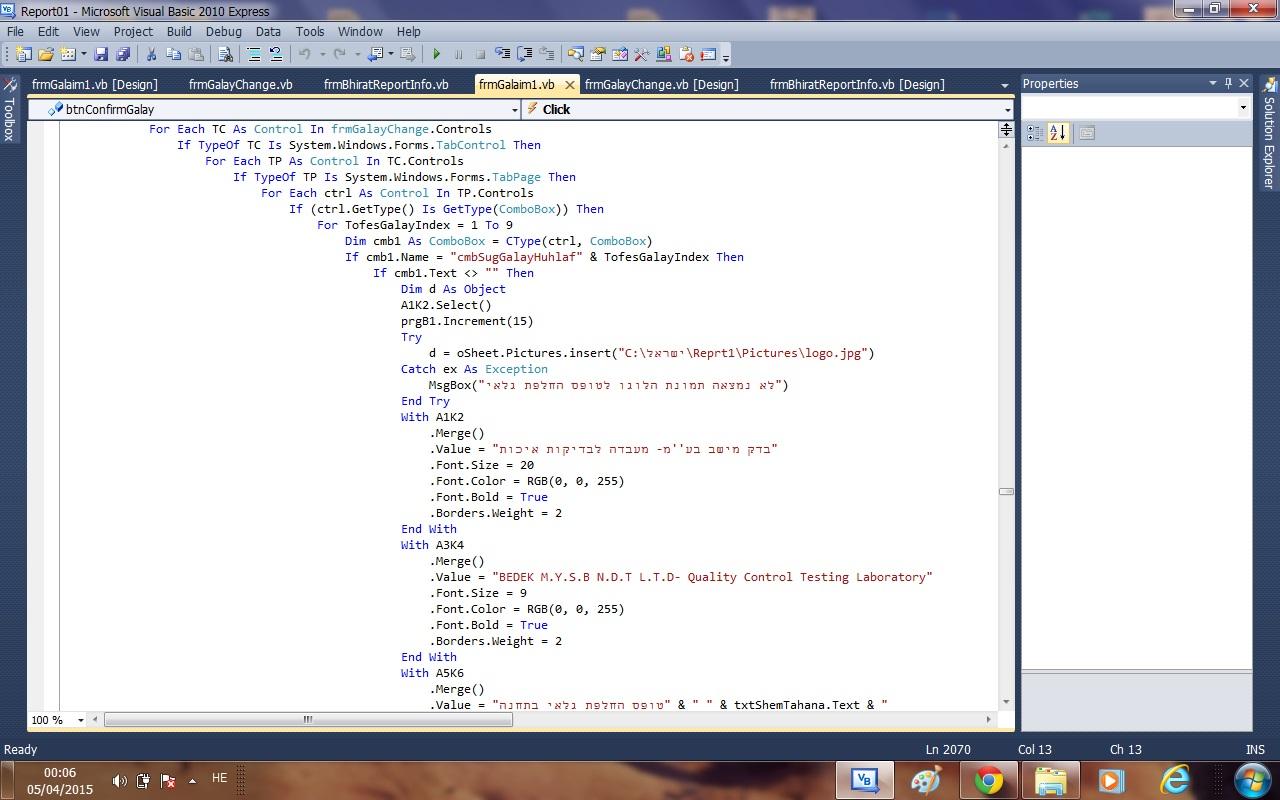Open Object Browser toolbar icon
Image resolution: width=1280 pixels, height=800 pixels.
point(620,54)
